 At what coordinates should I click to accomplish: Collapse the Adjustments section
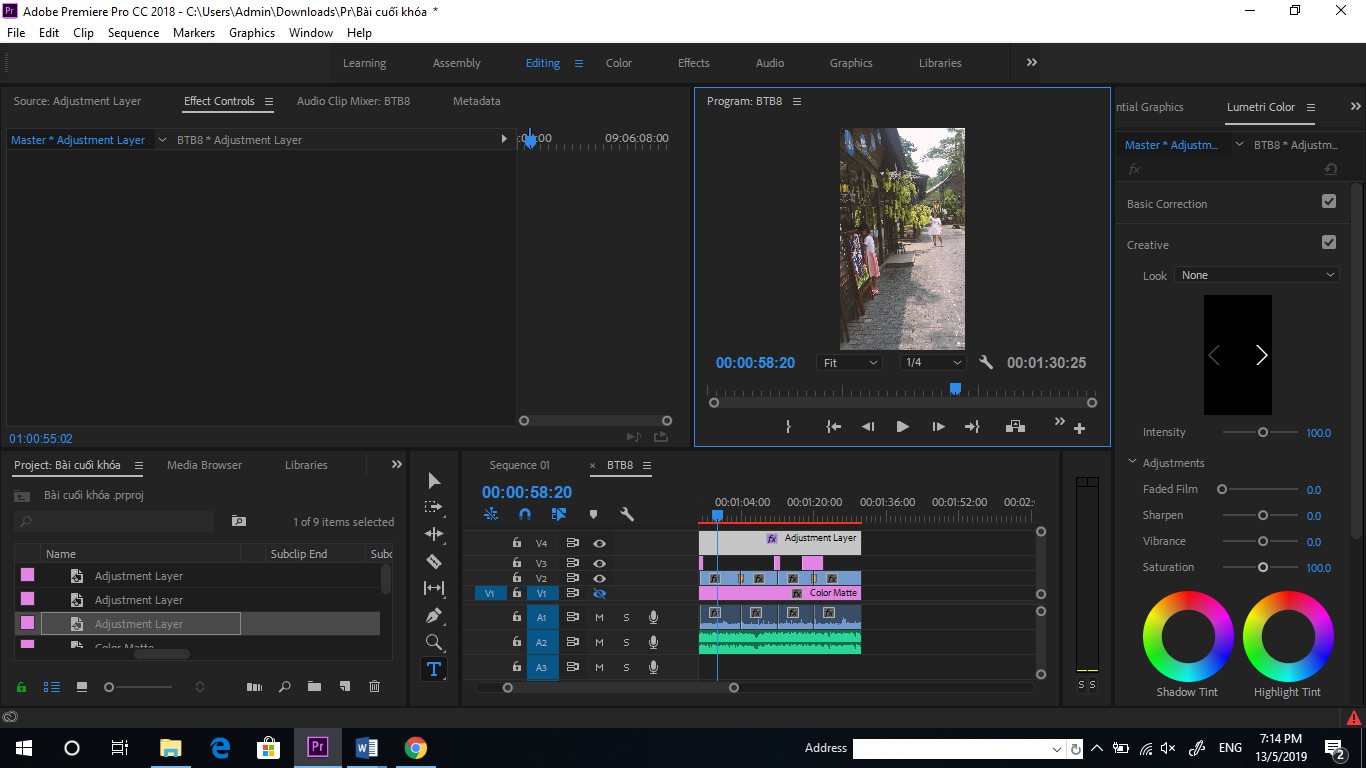click(x=1133, y=462)
